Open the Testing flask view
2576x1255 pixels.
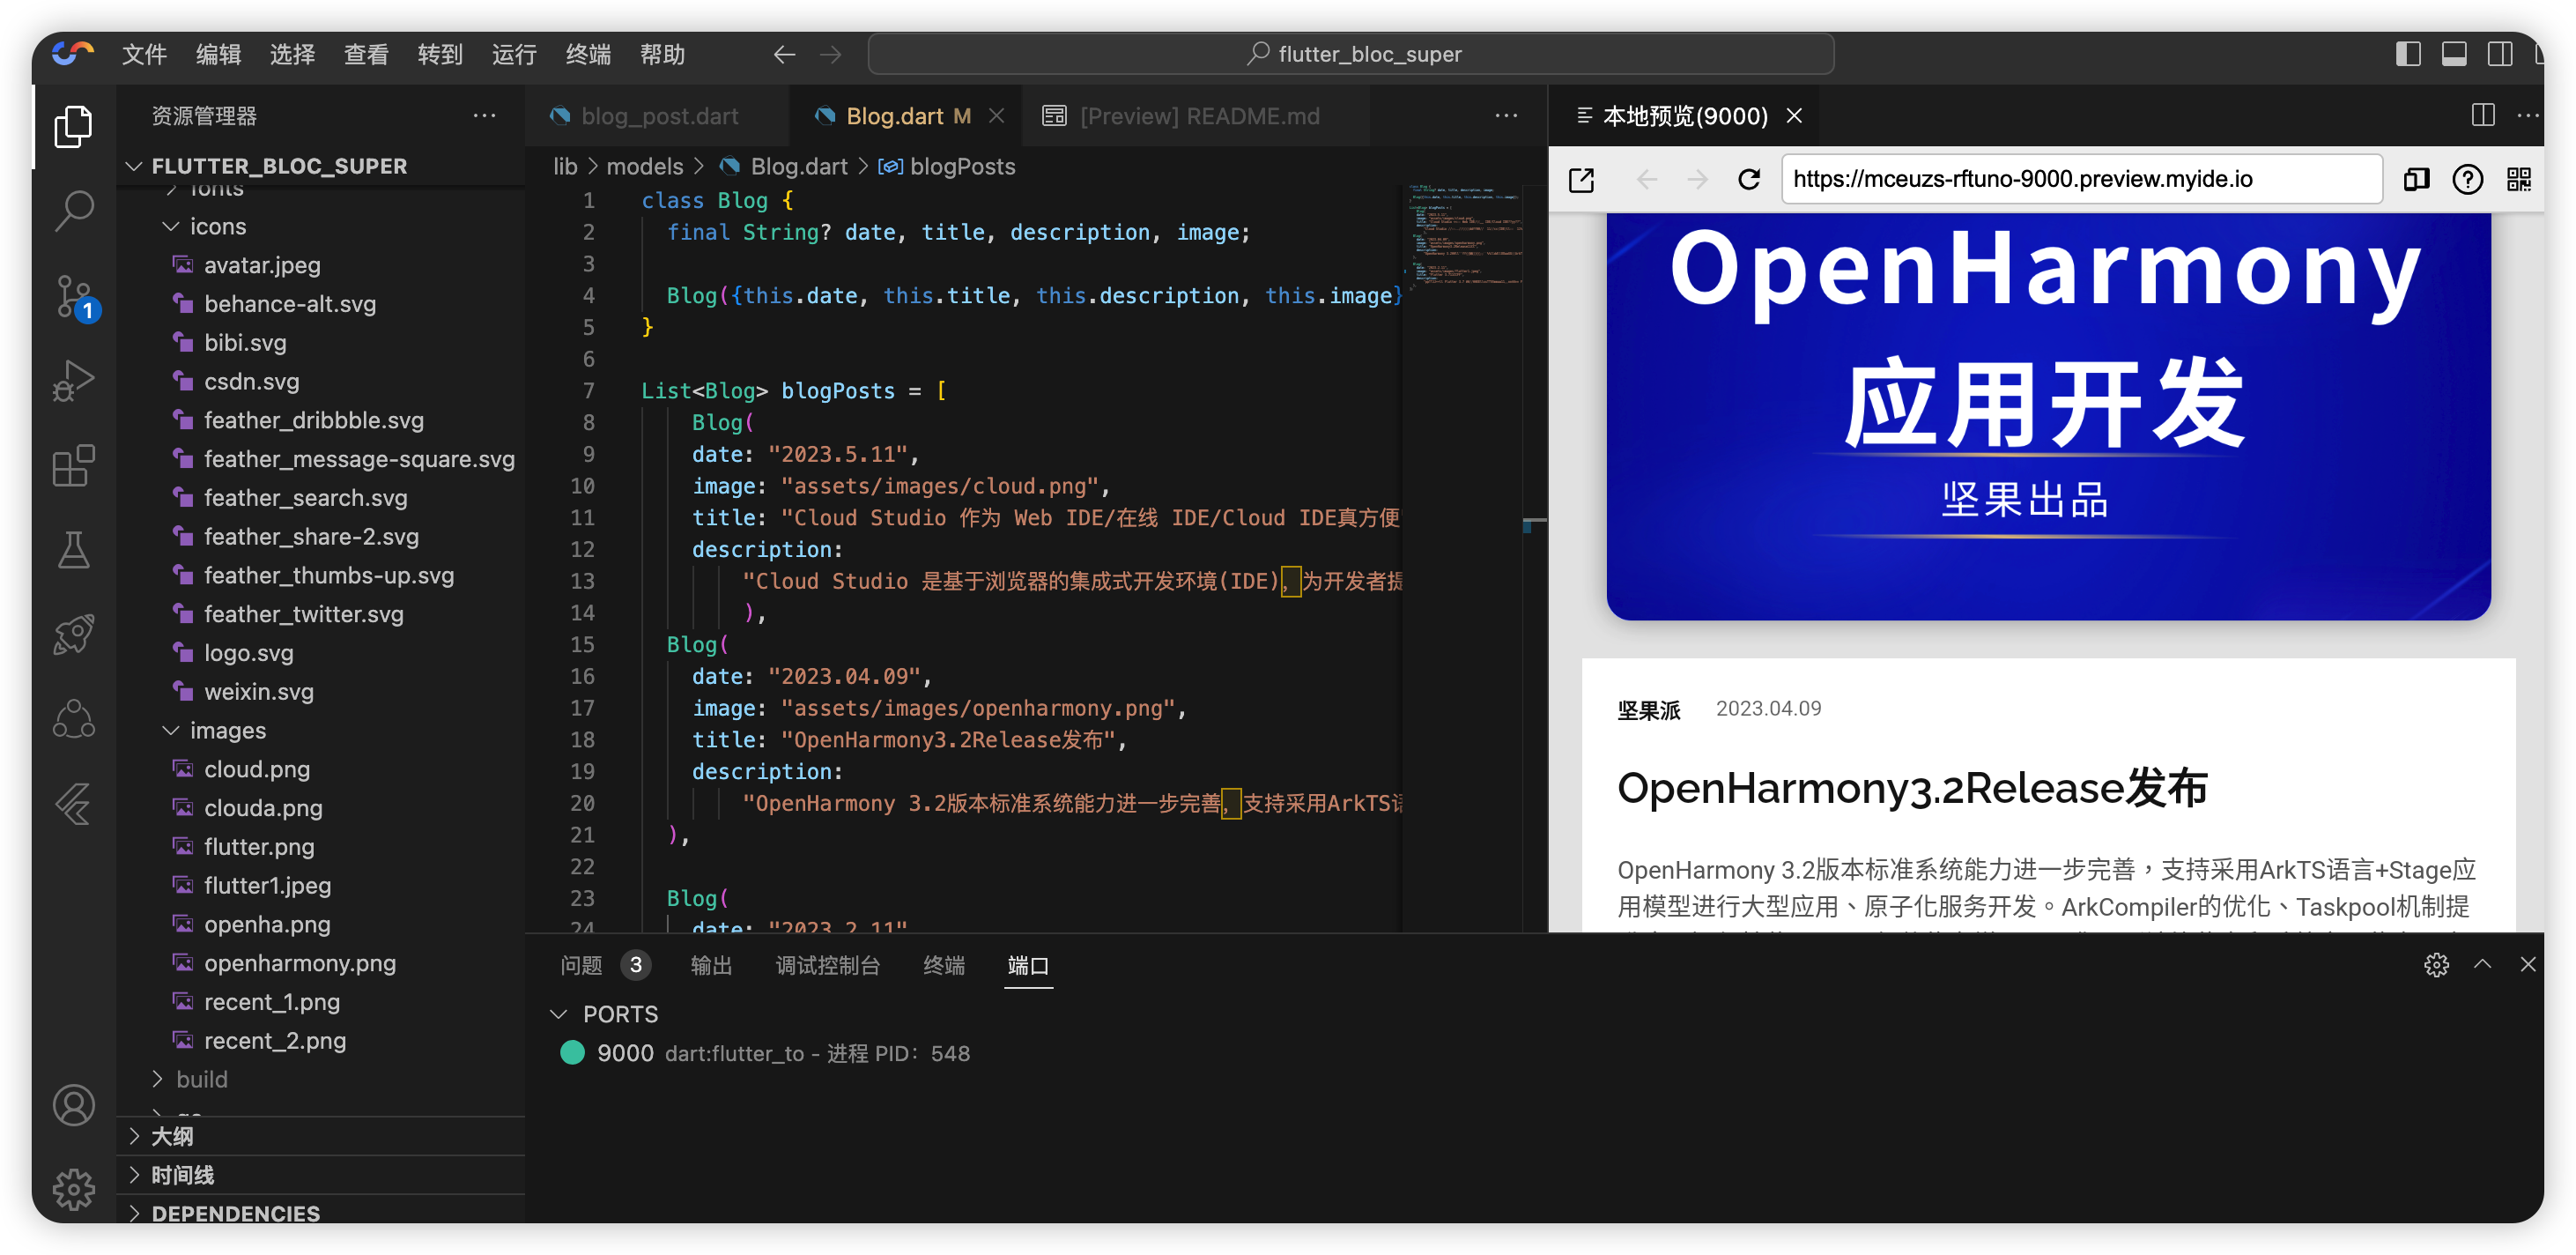pyautogui.click(x=73, y=550)
